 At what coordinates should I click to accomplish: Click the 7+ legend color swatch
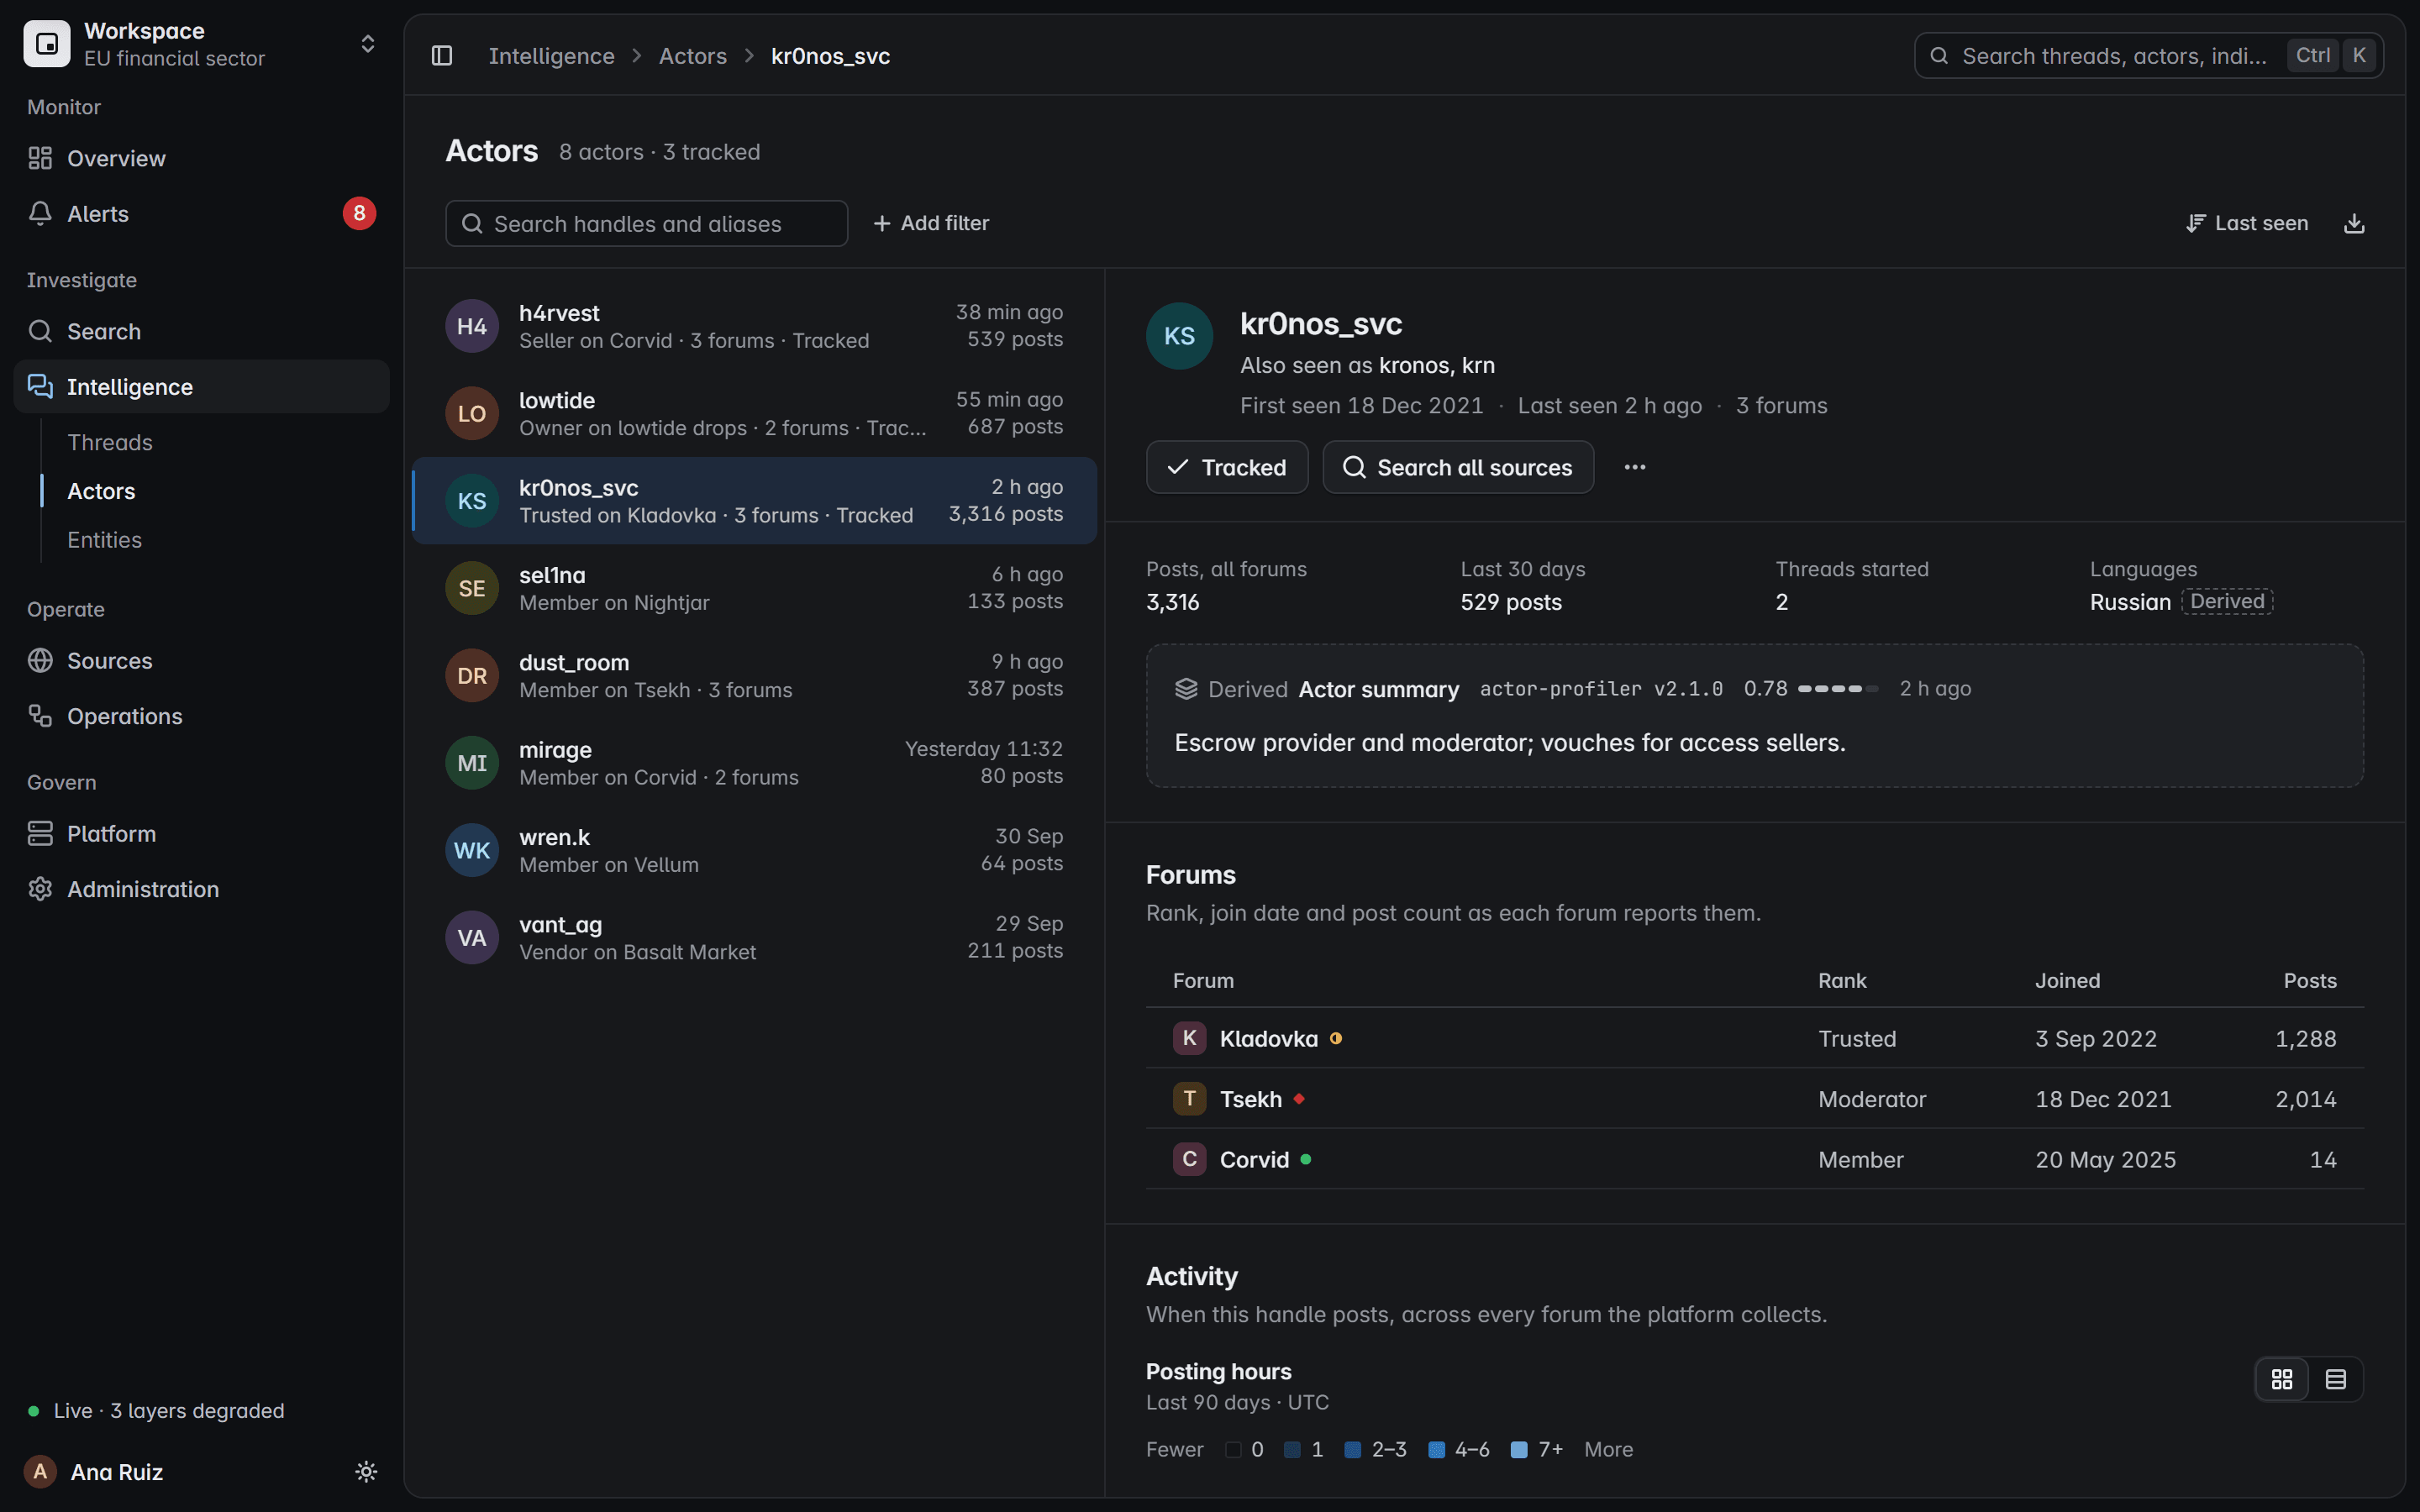point(1519,1449)
